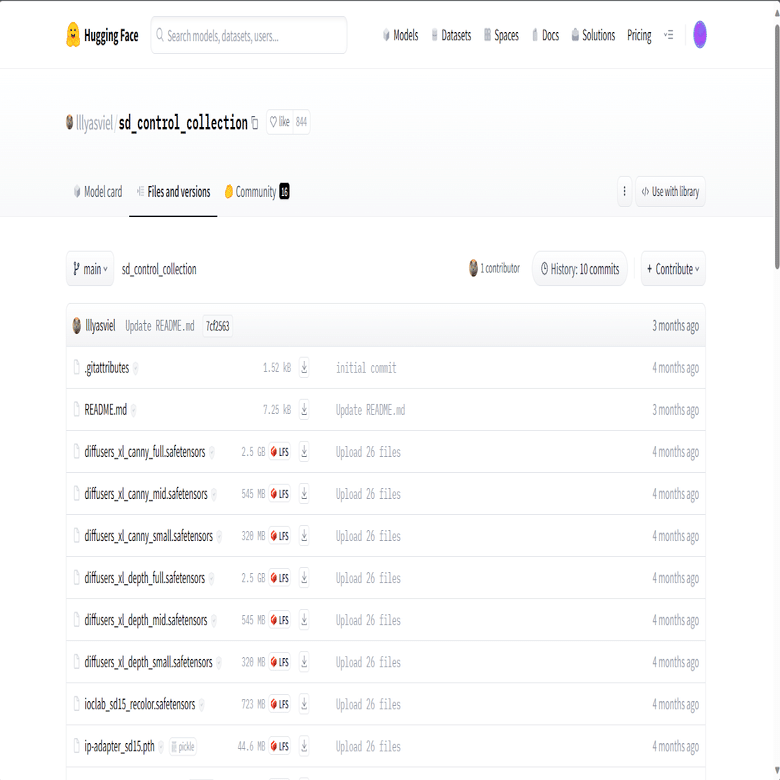Download diffusers_xl_canny_small.safetensors
The width and height of the screenshot is (780, 780).
click(304, 536)
